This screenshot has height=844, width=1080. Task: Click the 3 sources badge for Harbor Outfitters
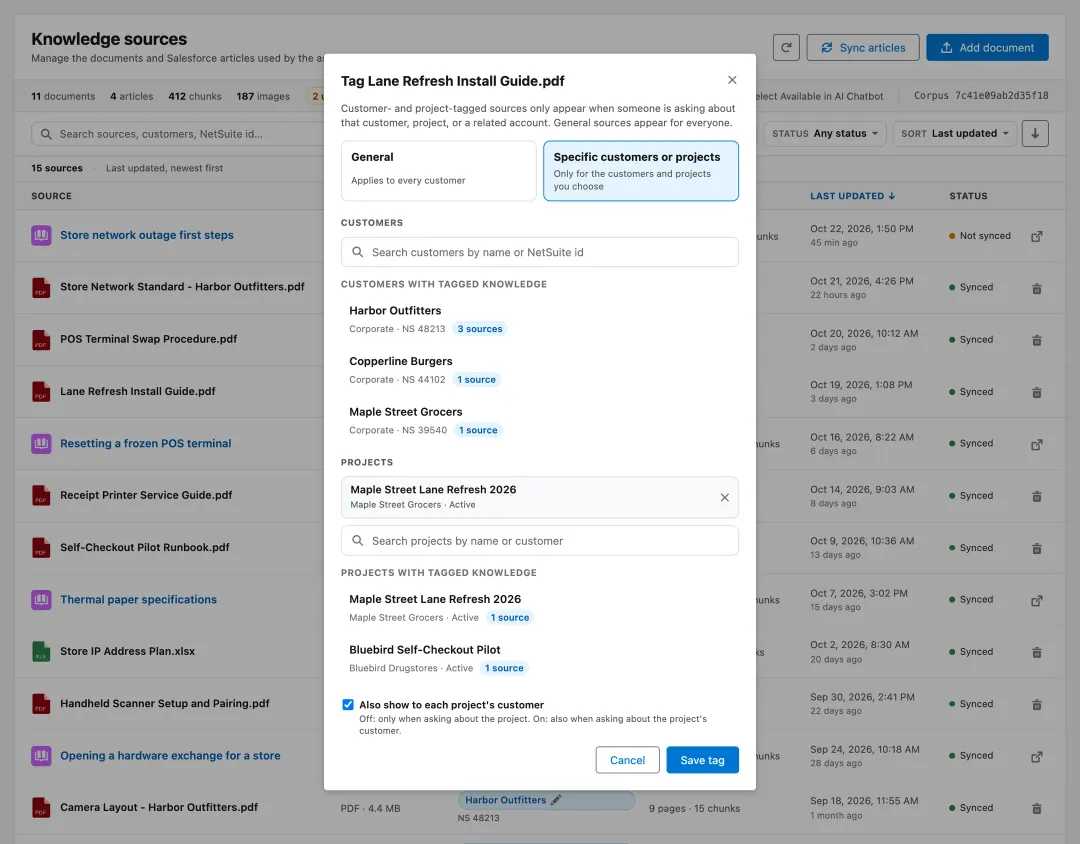point(479,329)
